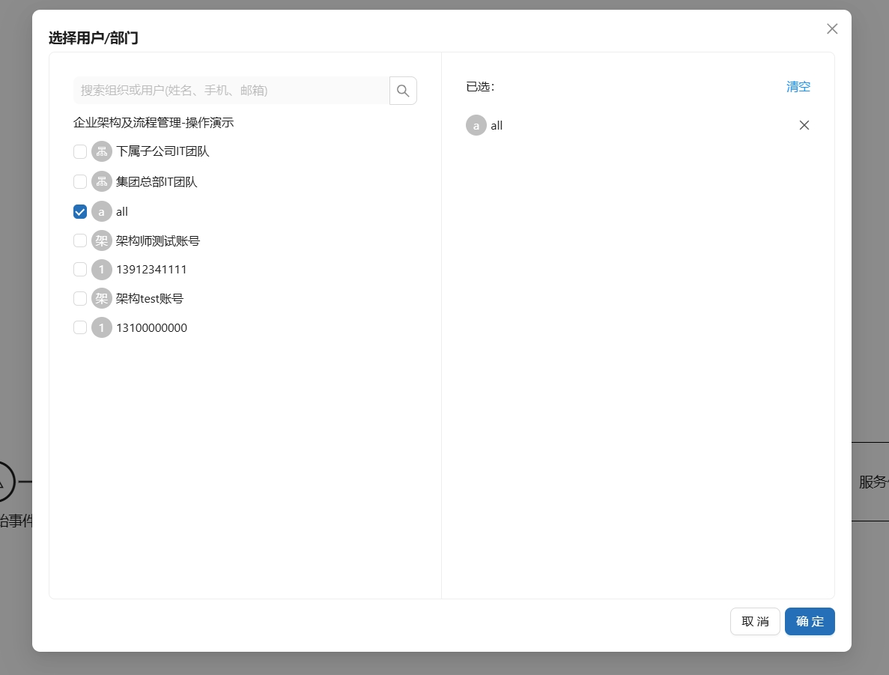Click the avatar icon for 13912341111
The image size is (889, 675).
[x=101, y=269]
